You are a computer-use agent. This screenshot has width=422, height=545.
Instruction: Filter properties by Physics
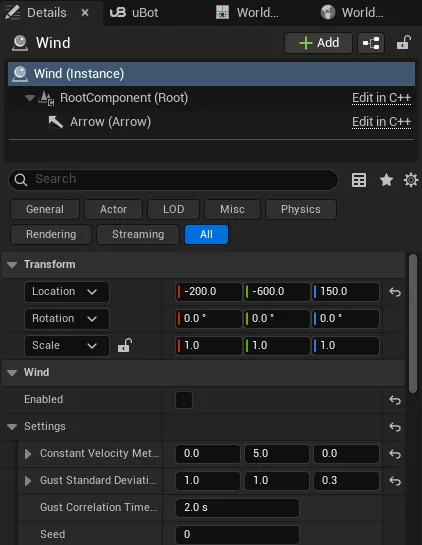tap(301, 209)
